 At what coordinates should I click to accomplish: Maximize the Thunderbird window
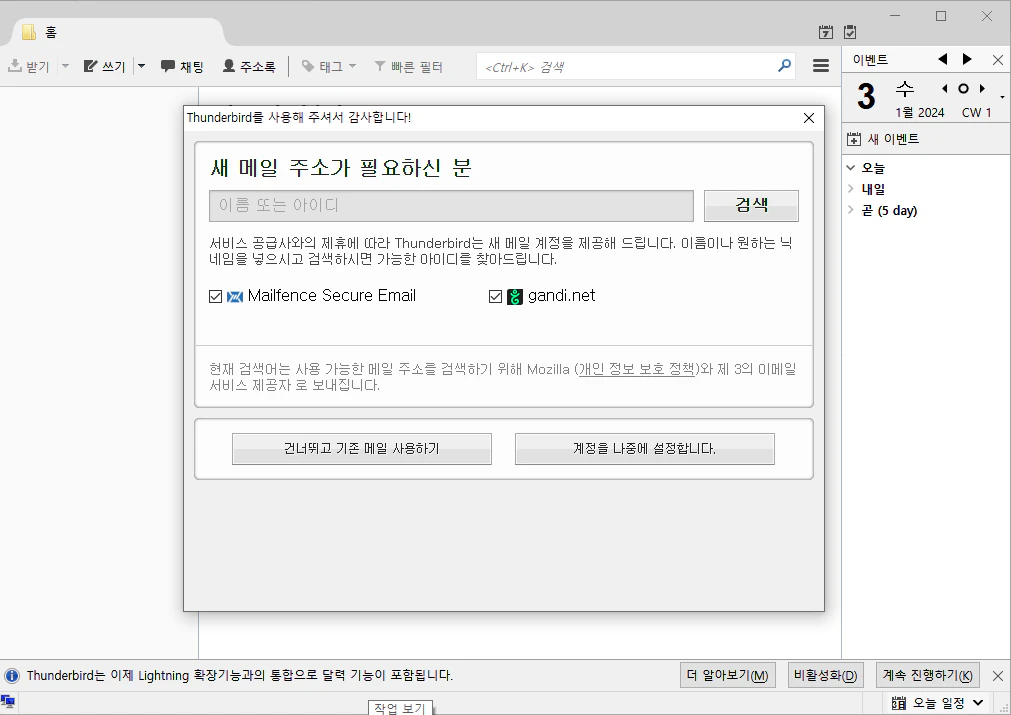pos(941,16)
